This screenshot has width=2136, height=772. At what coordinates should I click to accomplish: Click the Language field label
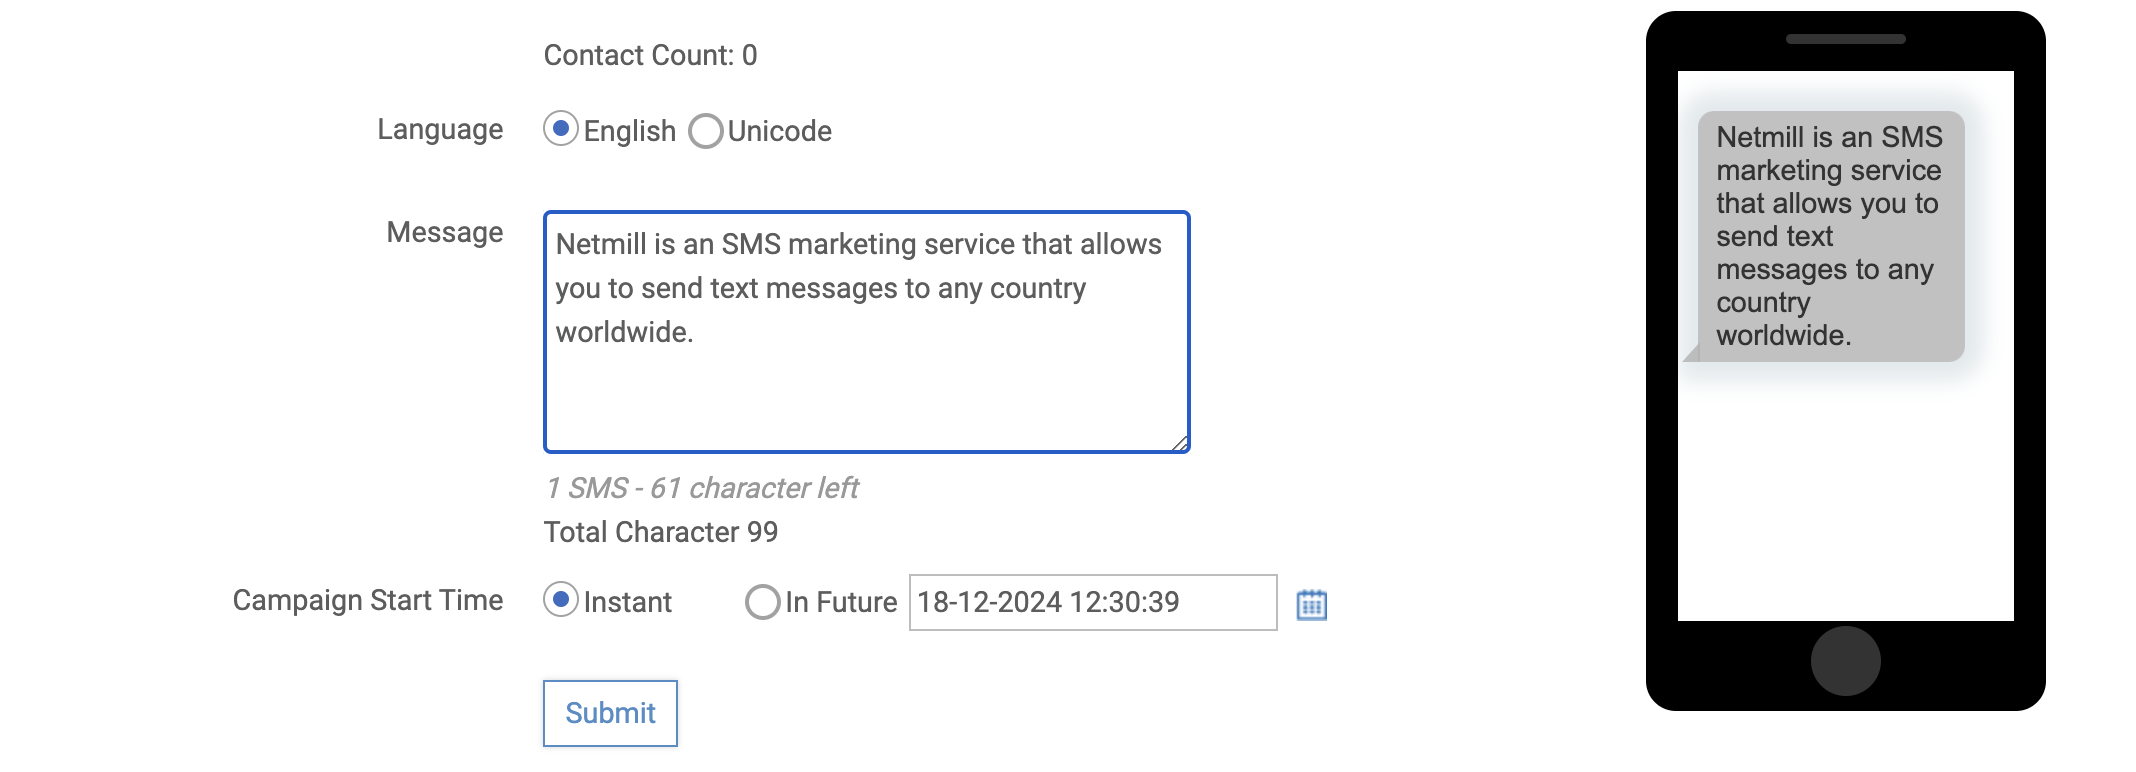(x=440, y=129)
